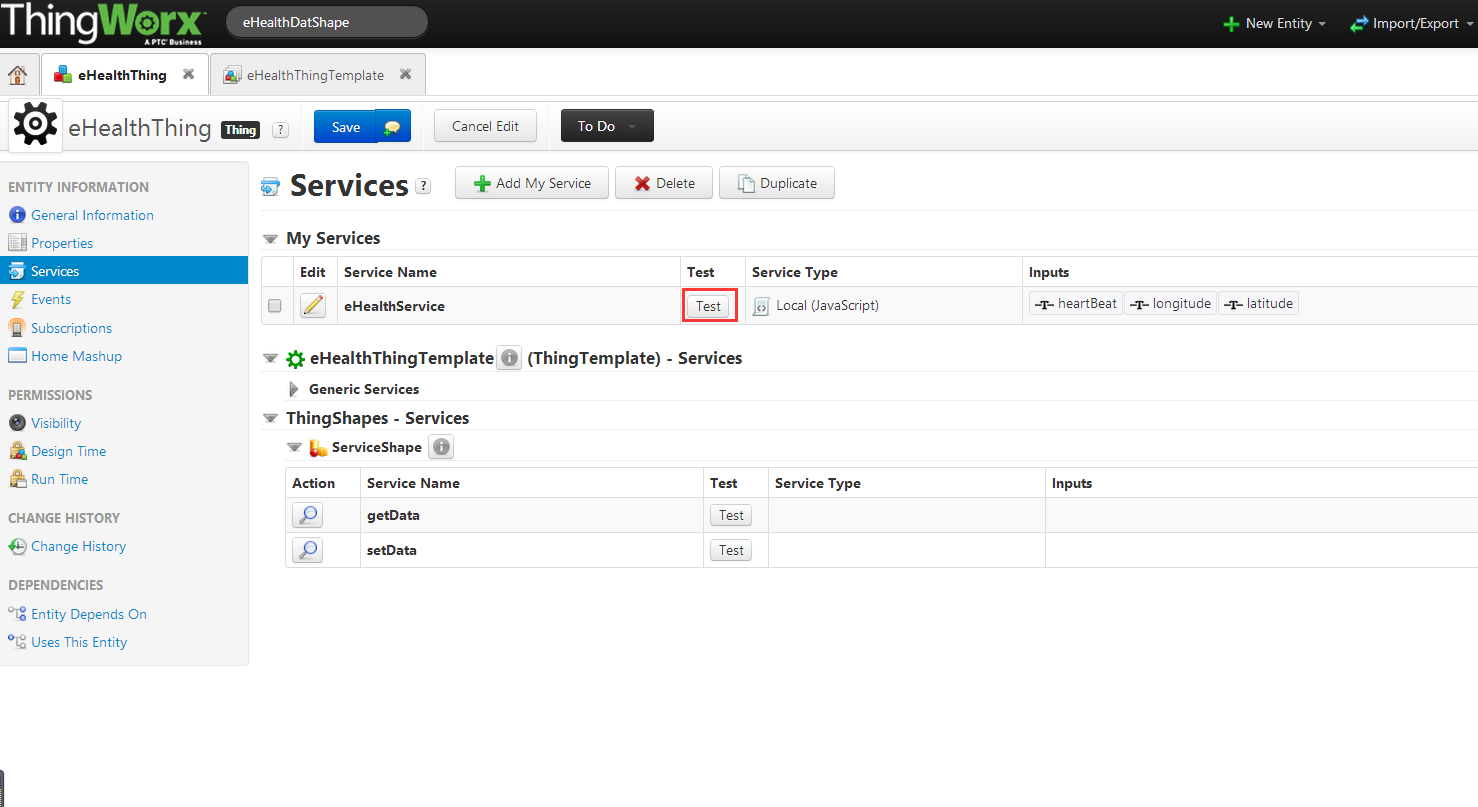The width and height of the screenshot is (1478, 807).
Task: Open the New Entity dropdown menu
Action: point(1275,23)
